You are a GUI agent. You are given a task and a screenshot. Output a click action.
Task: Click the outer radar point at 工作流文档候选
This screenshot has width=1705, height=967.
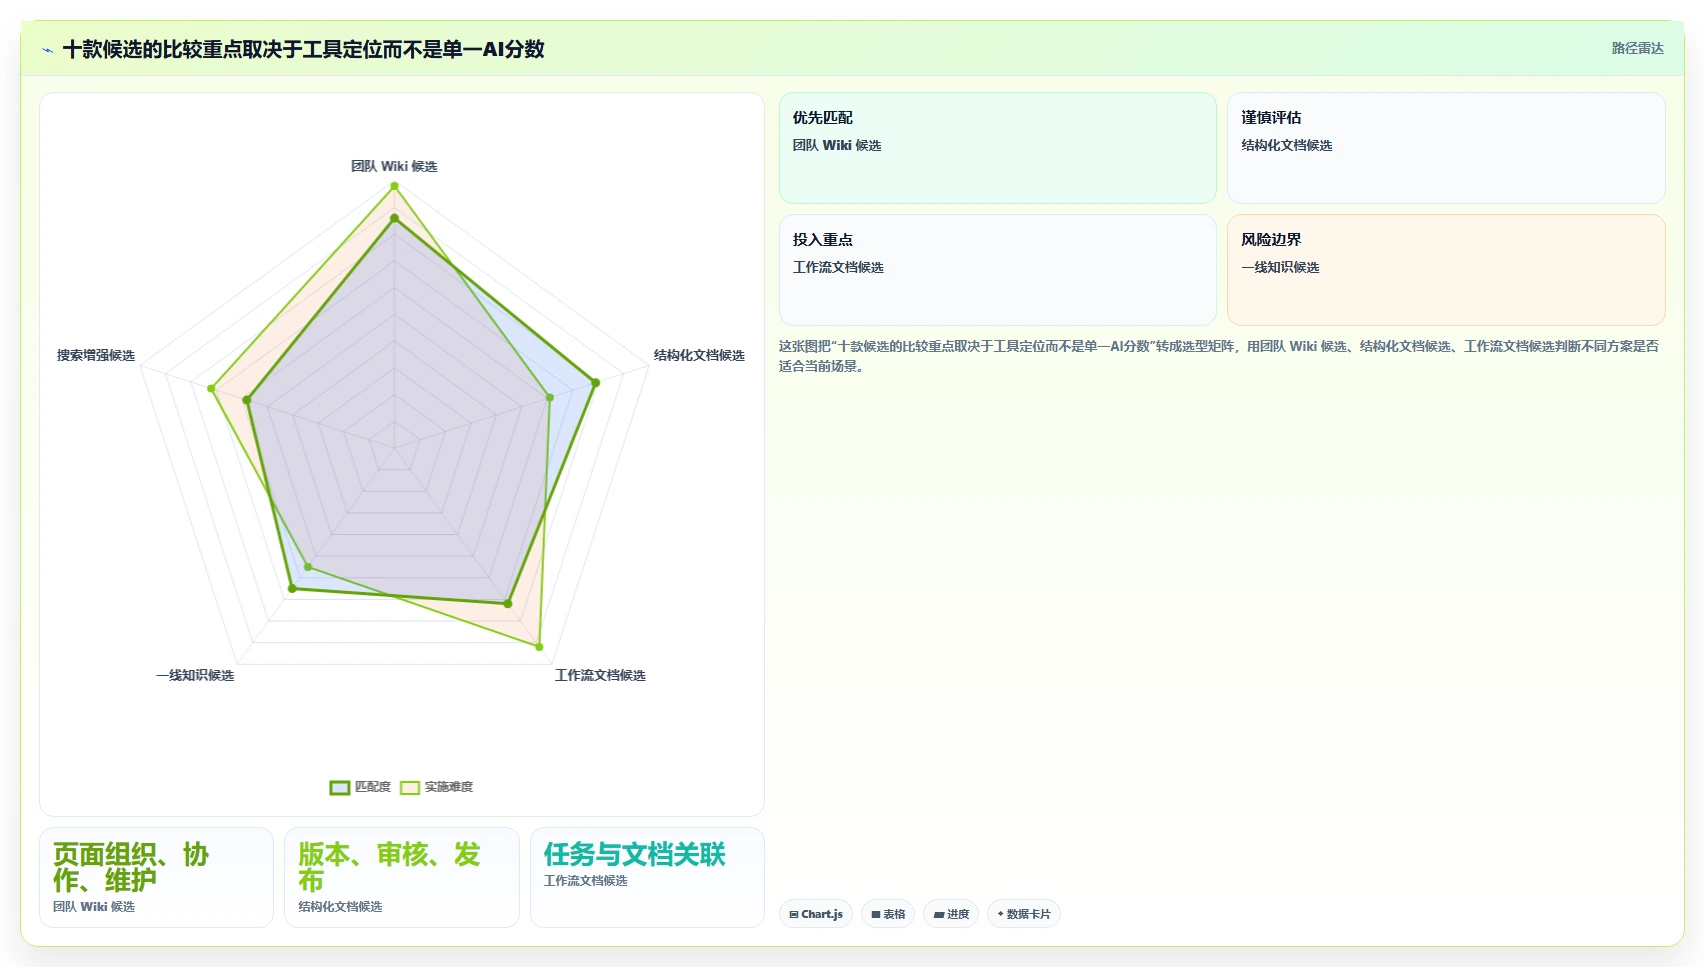[539, 647]
